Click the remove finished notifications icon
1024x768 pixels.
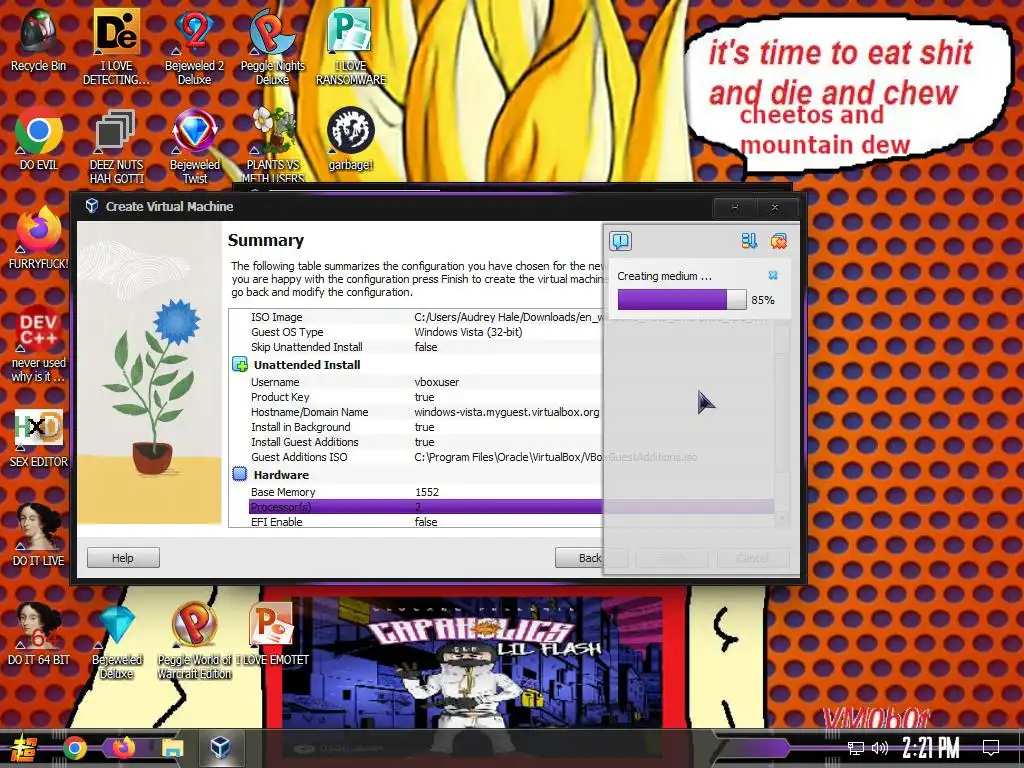tap(778, 241)
